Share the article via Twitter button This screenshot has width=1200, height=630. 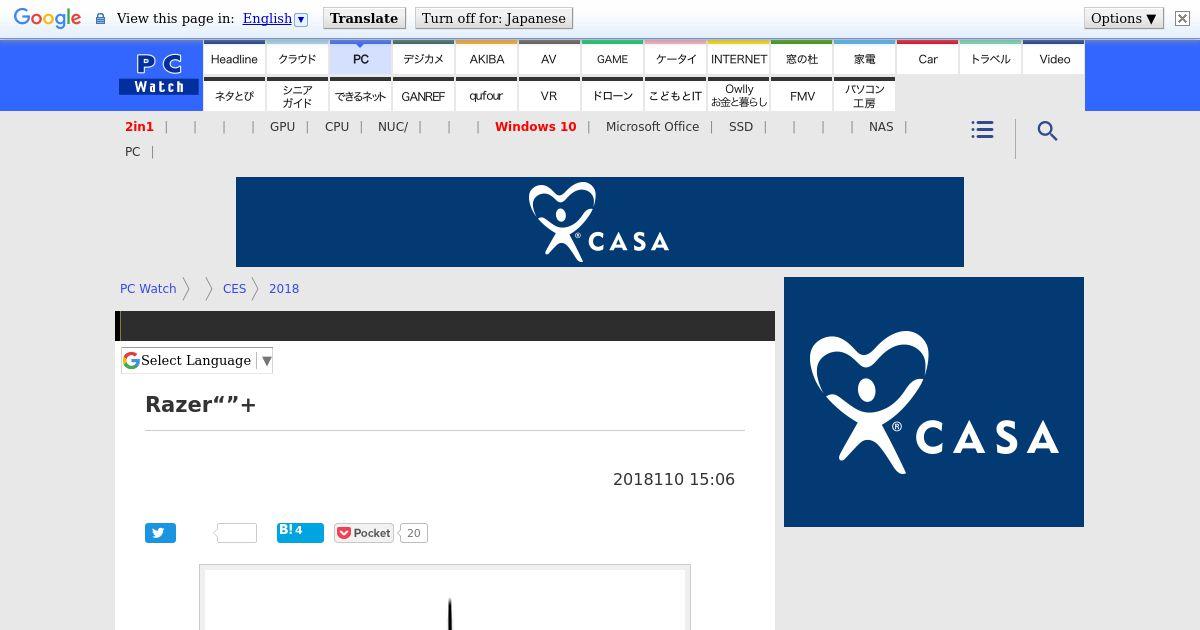click(x=160, y=533)
